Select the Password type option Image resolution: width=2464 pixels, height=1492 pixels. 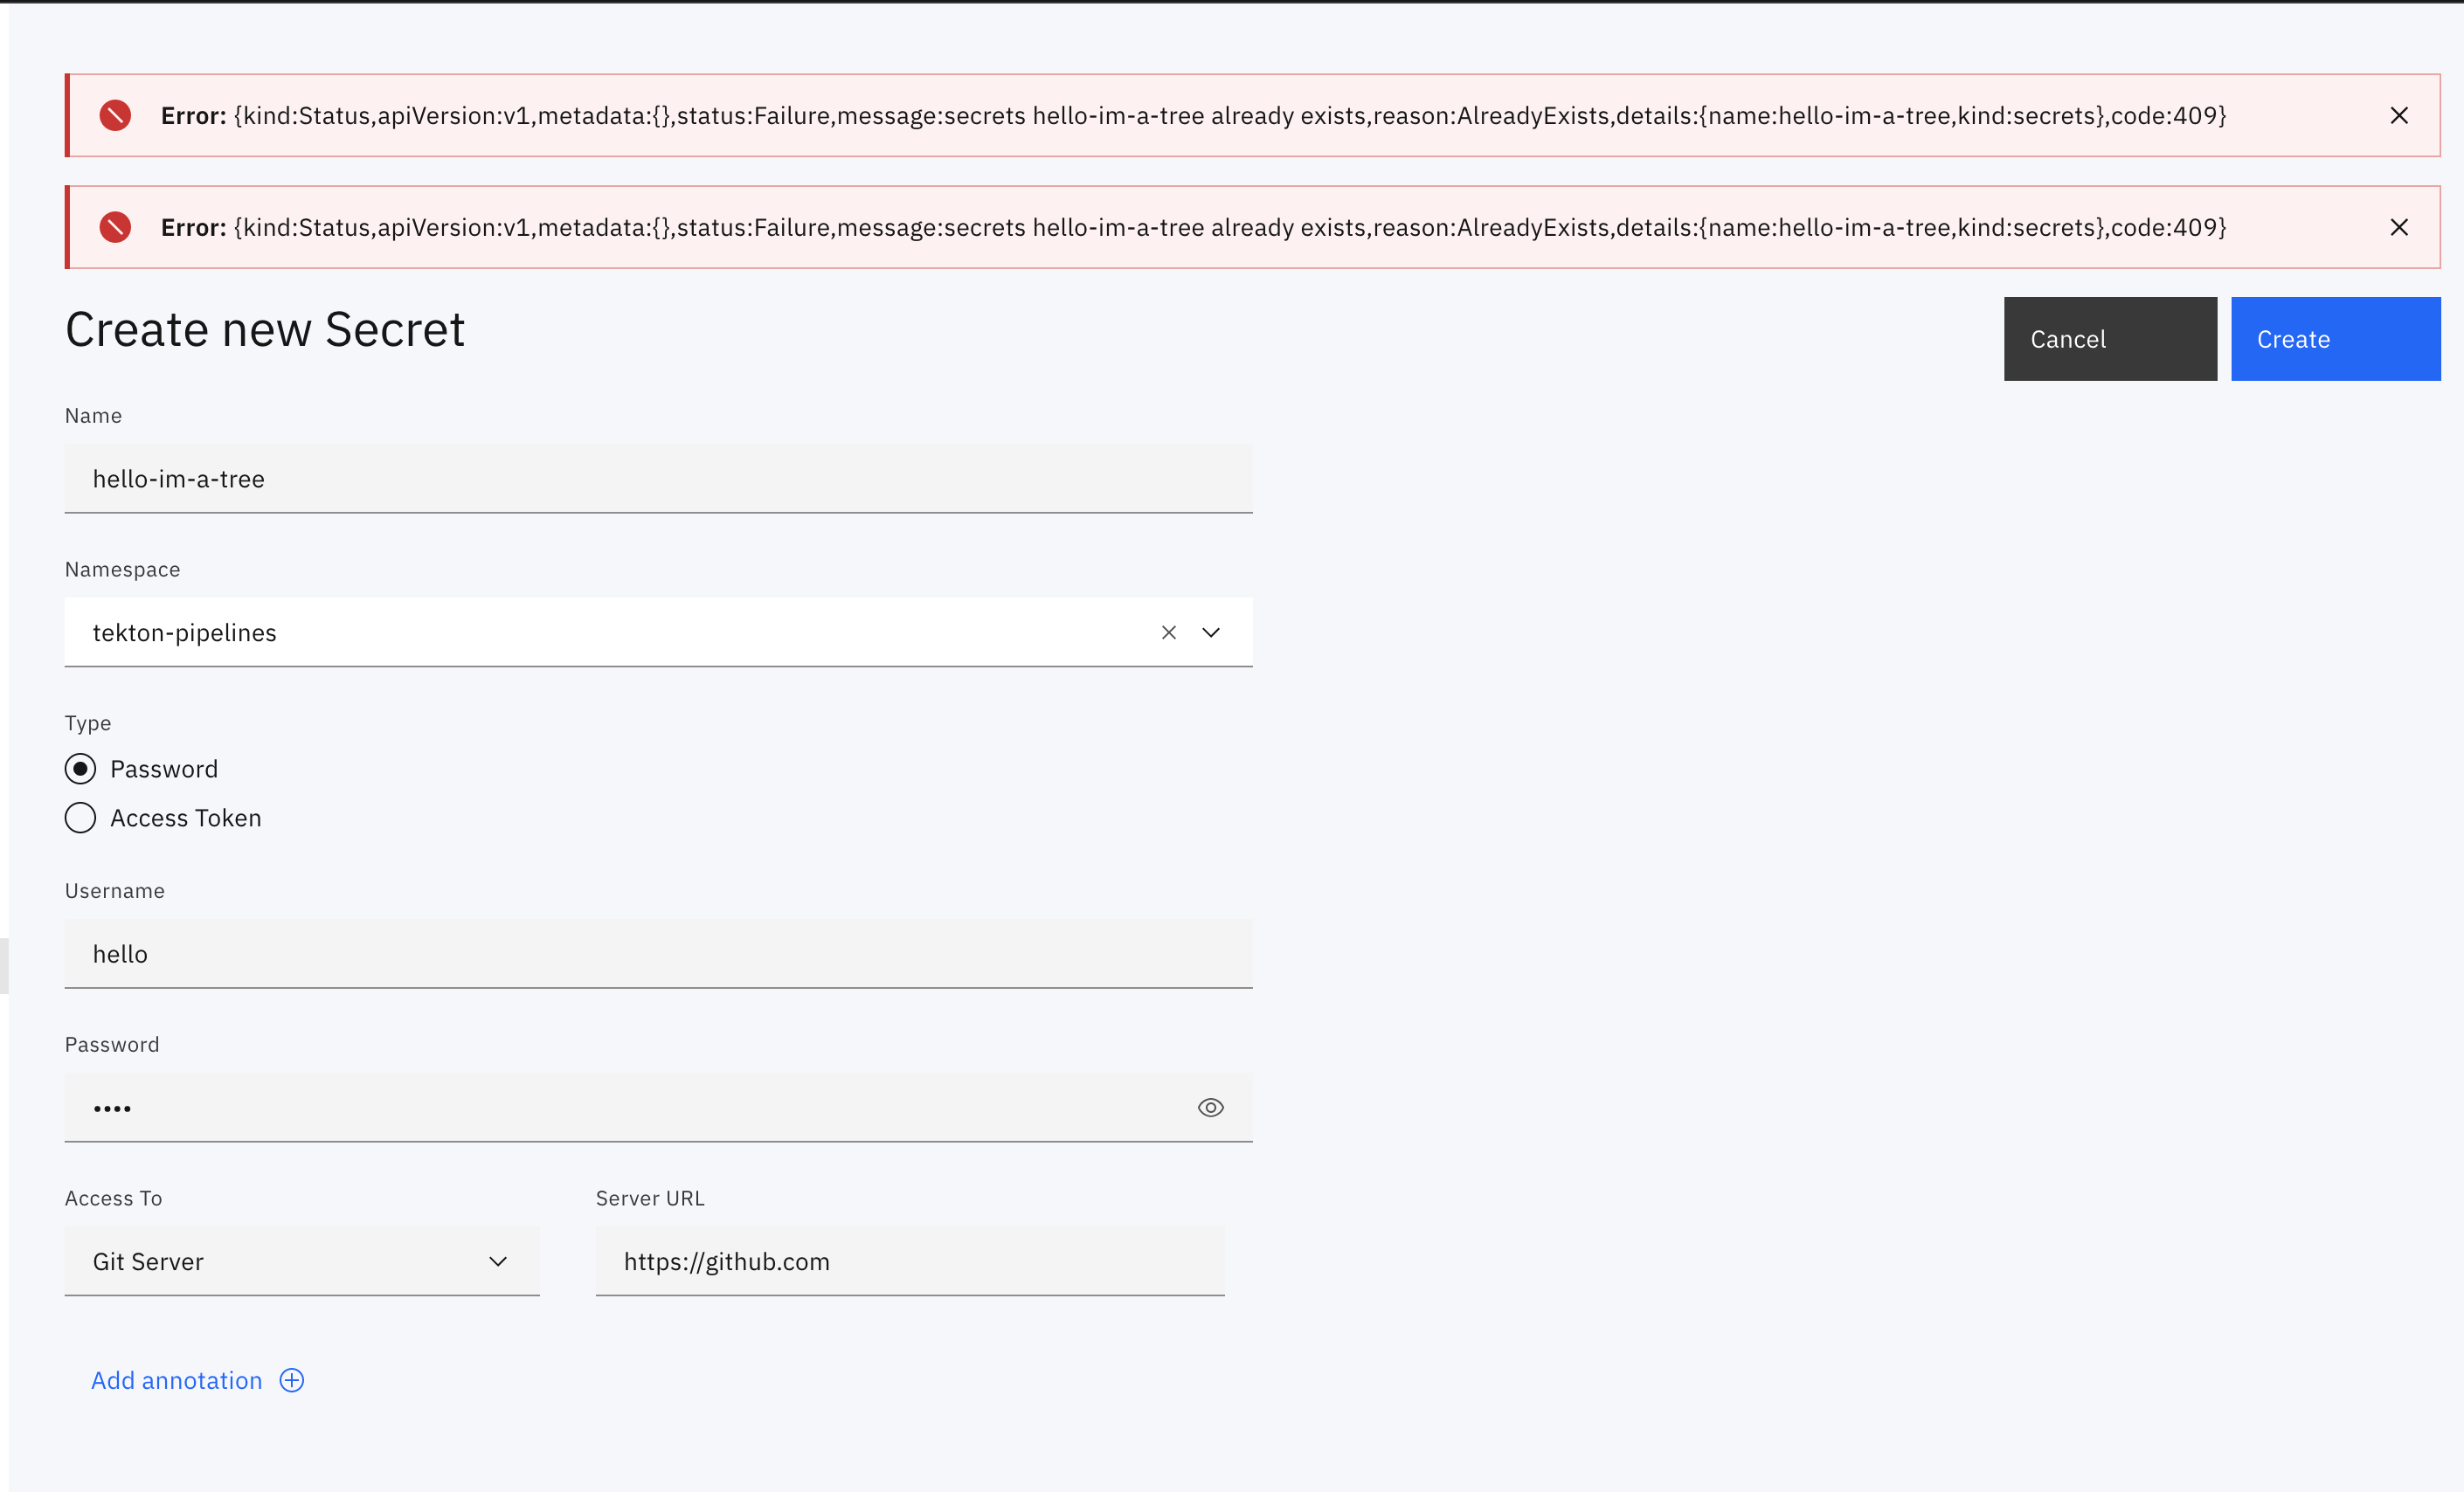coord(80,768)
